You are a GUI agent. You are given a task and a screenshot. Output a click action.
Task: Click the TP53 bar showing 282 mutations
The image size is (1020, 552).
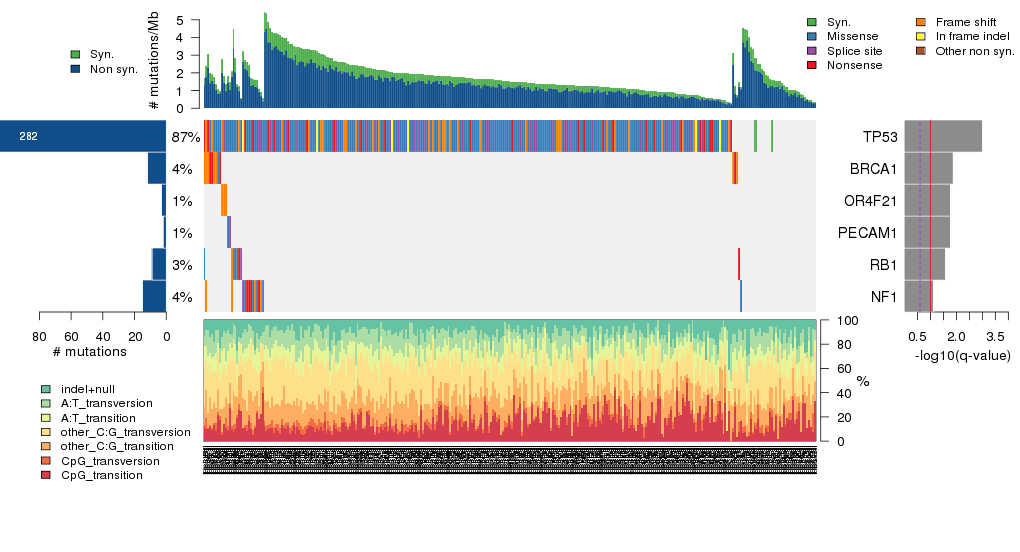point(83,136)
